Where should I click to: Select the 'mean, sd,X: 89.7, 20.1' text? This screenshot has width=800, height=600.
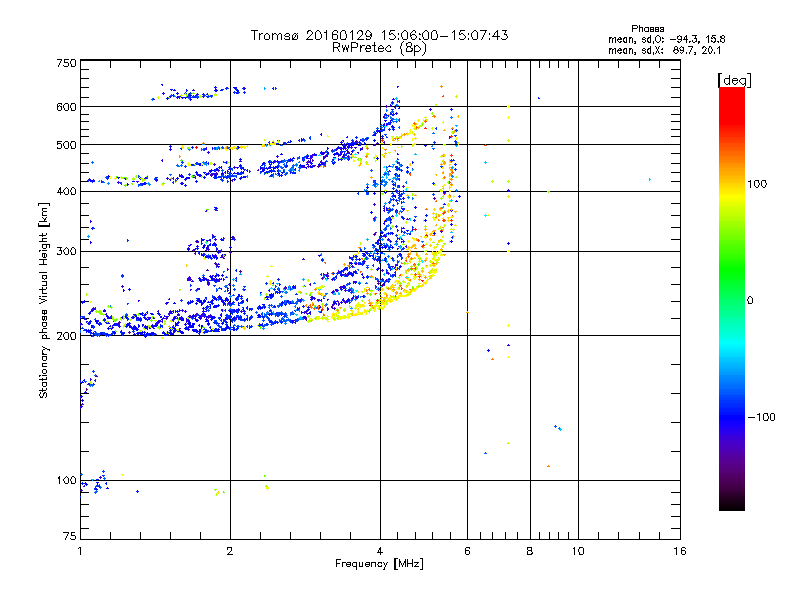[x=664, y=50]
